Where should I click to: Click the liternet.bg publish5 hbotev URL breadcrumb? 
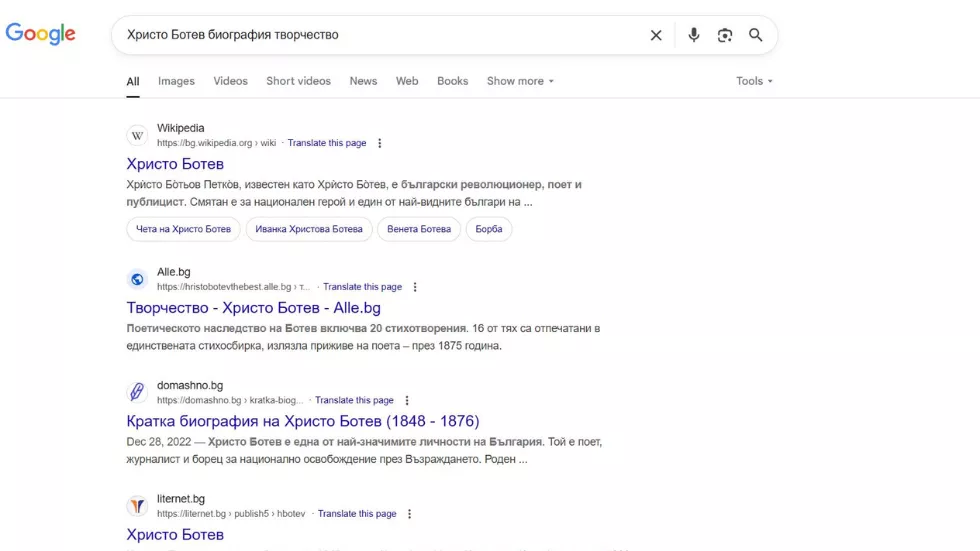click(231, 514)
